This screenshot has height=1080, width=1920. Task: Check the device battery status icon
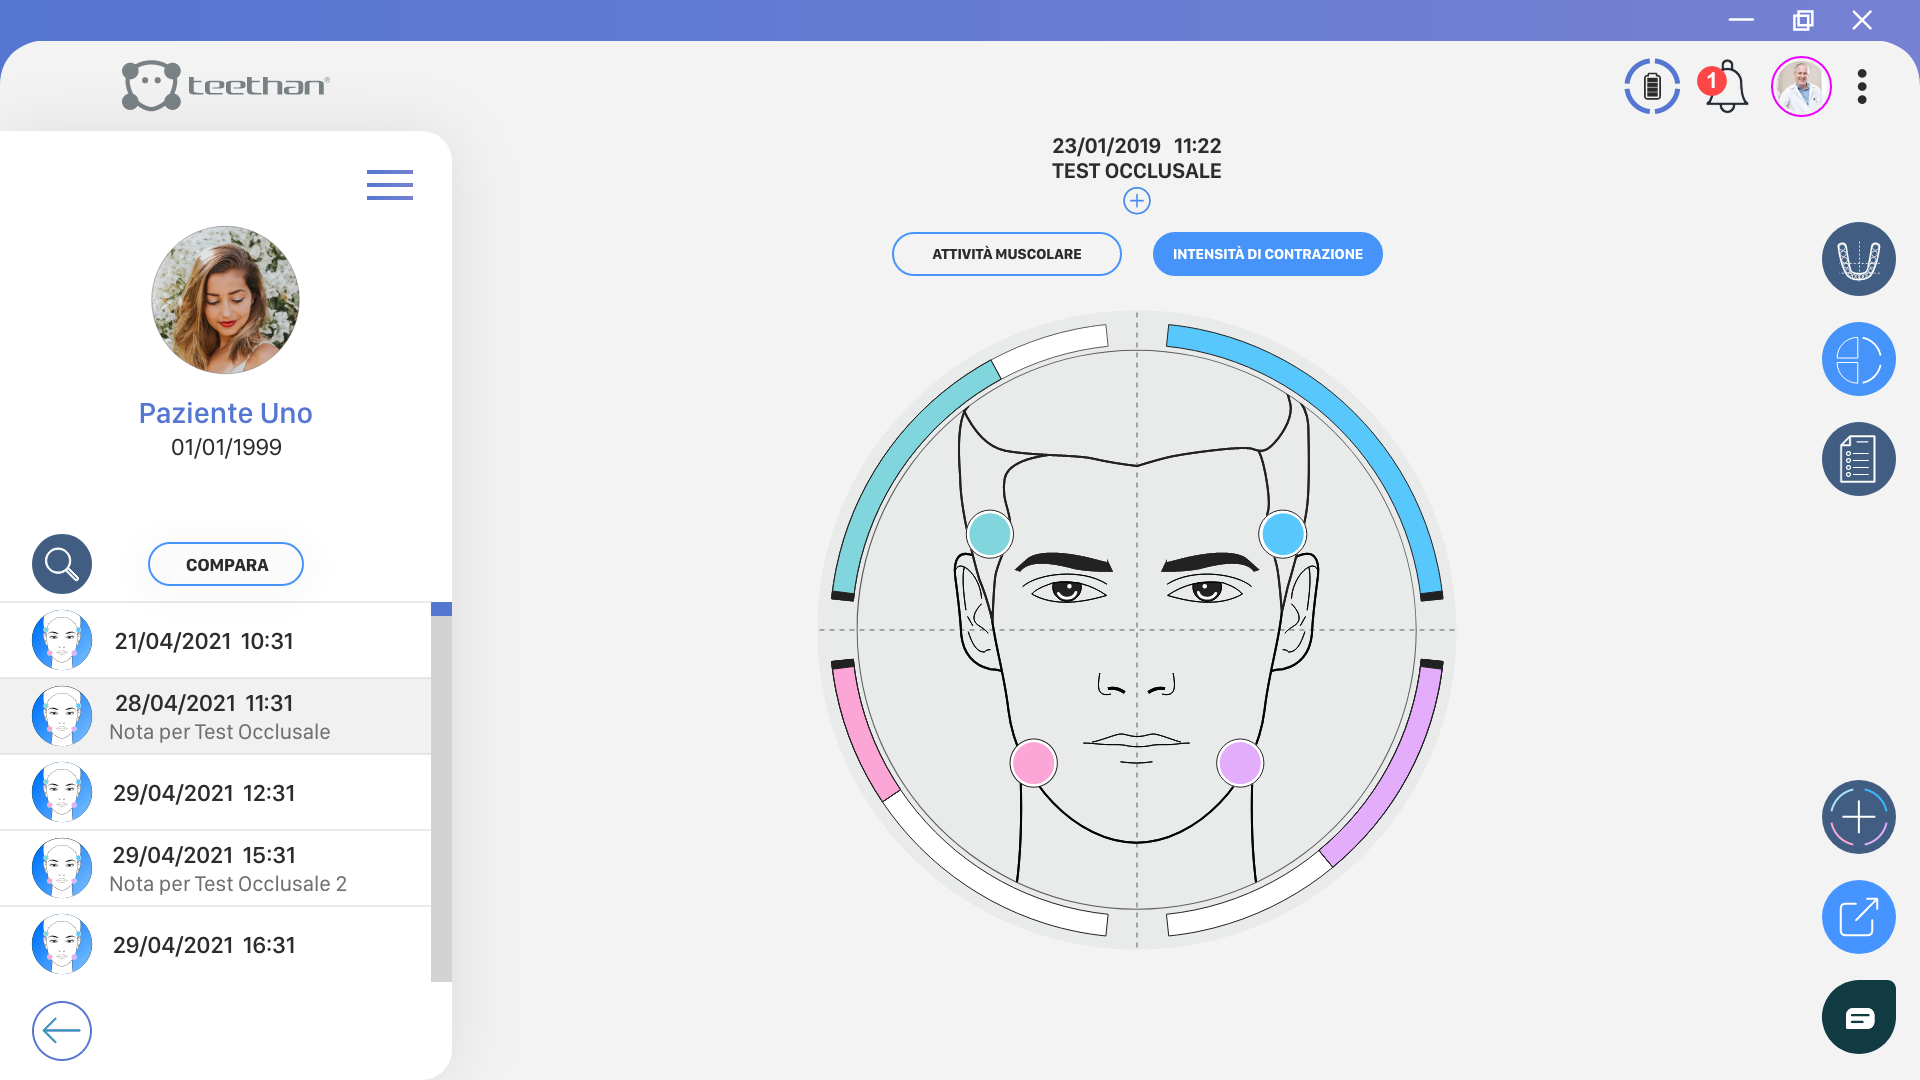click(x=1652, y=86)
